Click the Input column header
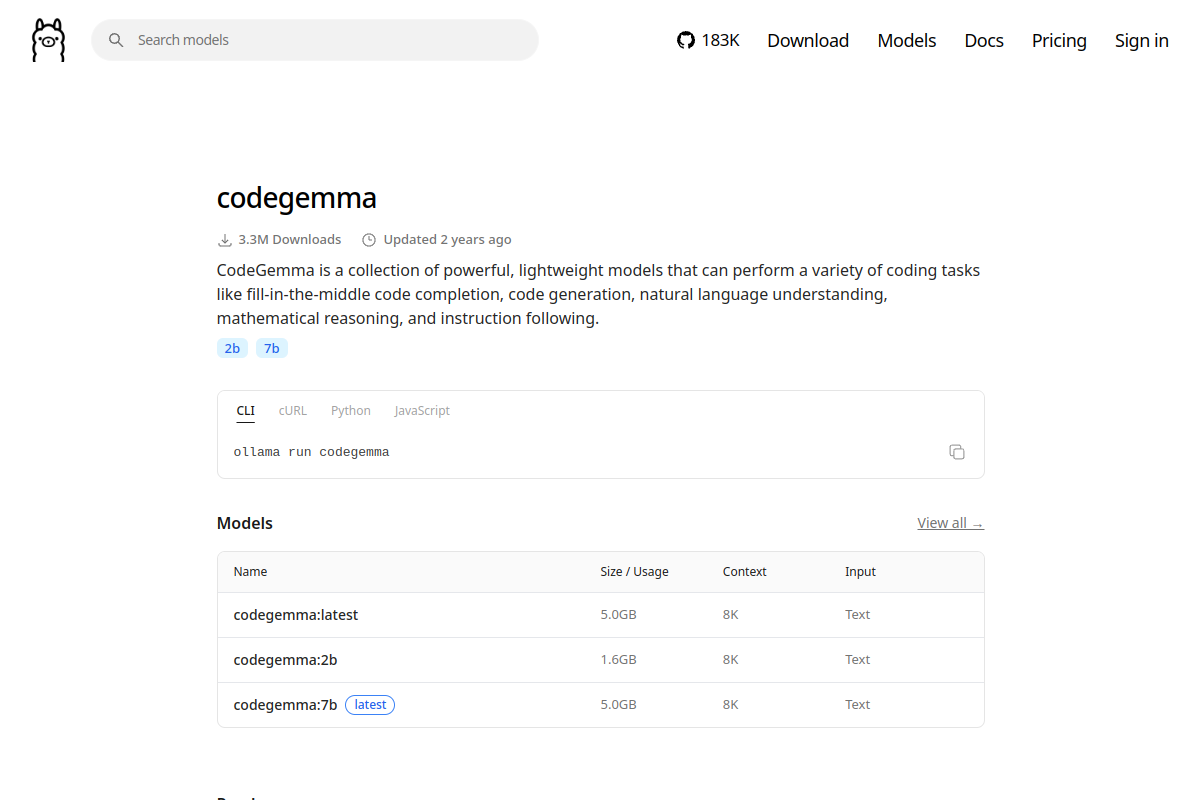Viewport: 1200px width, 800px height. 860,572
